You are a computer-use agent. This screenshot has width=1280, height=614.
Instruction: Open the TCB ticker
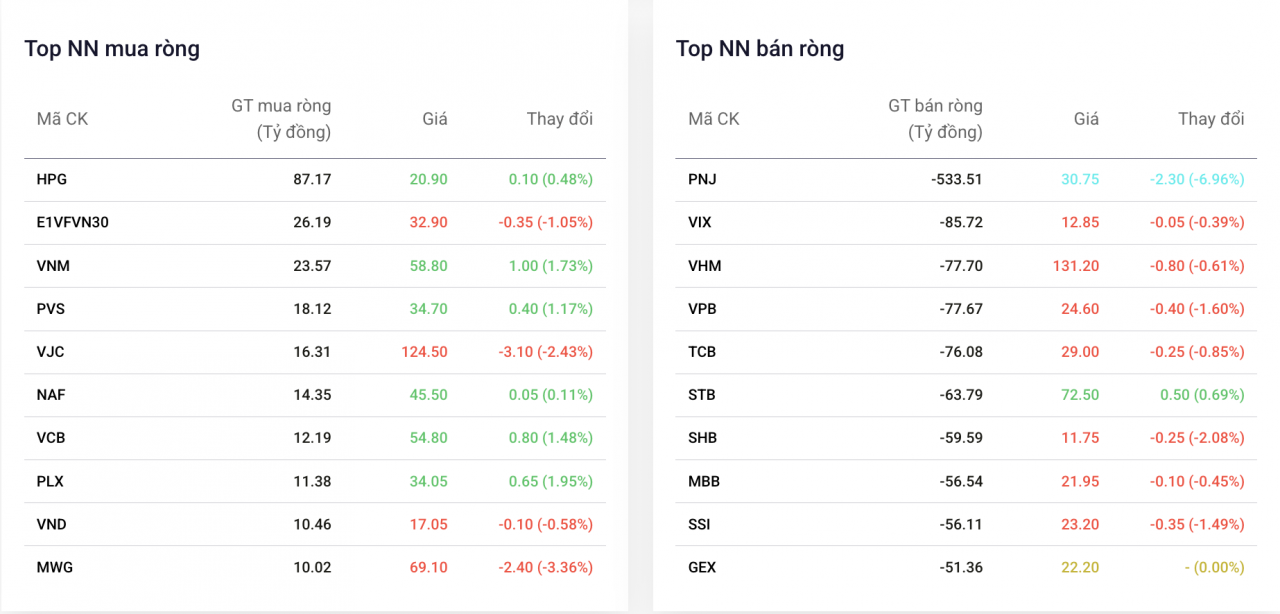click(x=702, y=352)
